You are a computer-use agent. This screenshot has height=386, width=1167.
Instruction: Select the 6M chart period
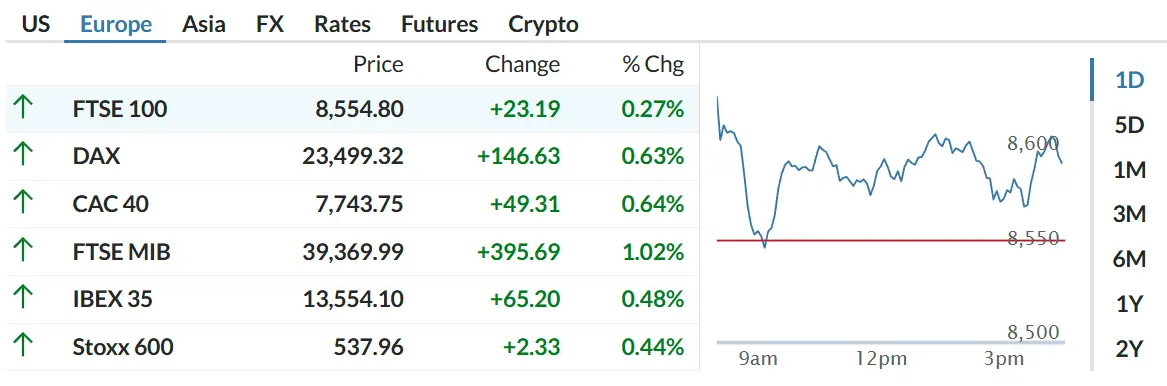click(x=1129, y=260)
